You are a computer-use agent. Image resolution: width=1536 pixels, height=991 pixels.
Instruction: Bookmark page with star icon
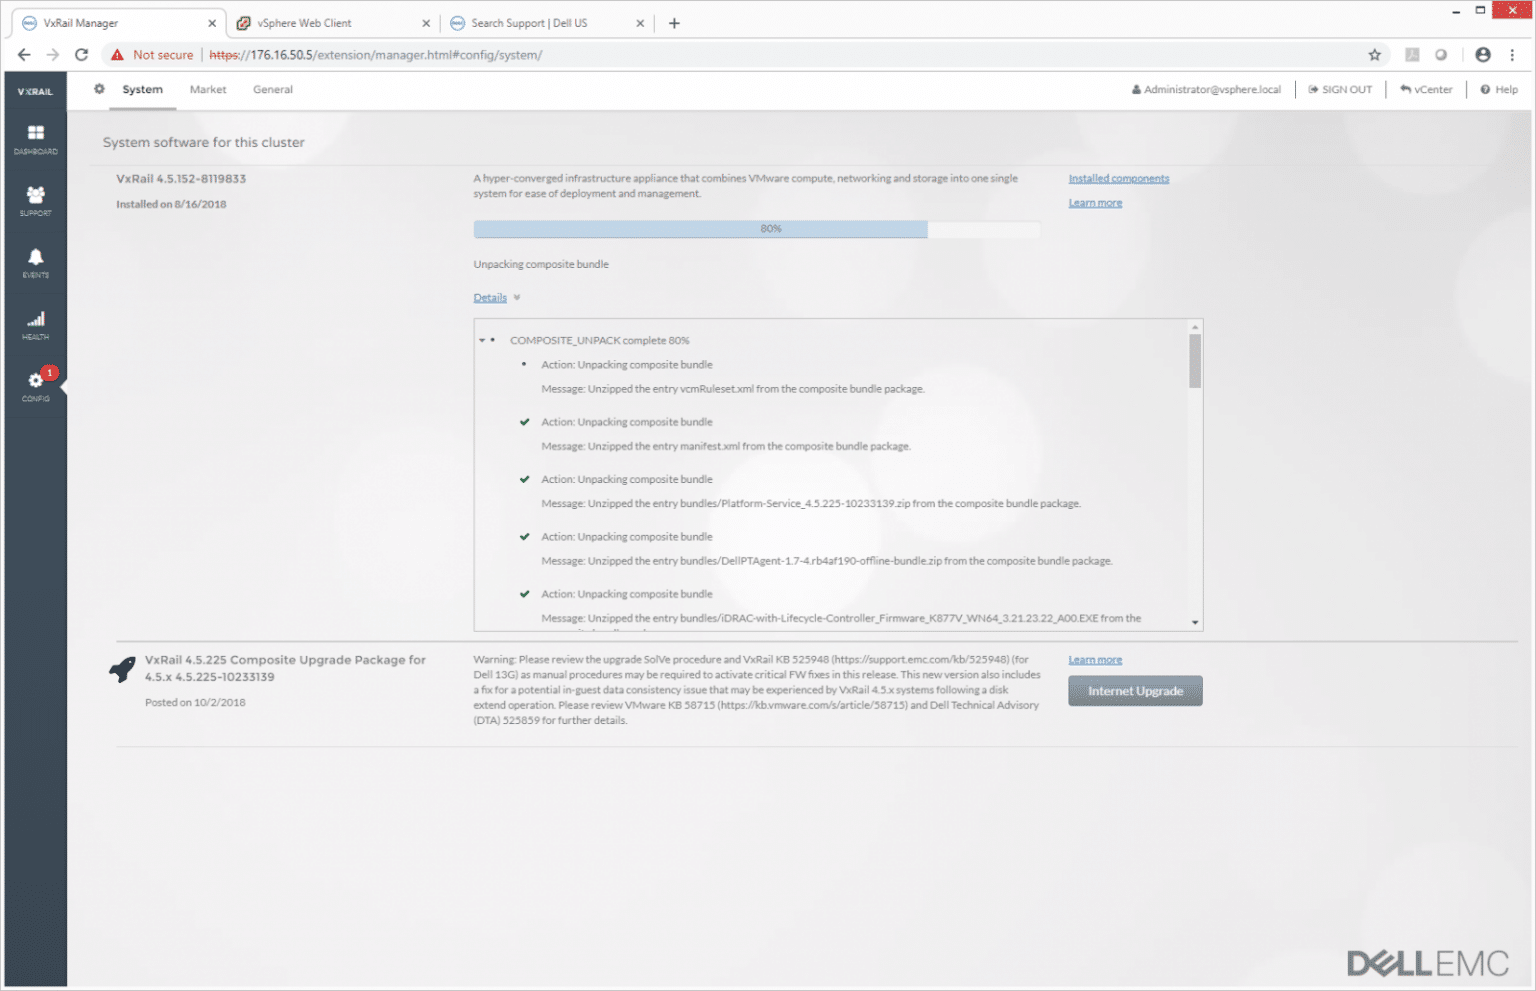coord(1375,54)
